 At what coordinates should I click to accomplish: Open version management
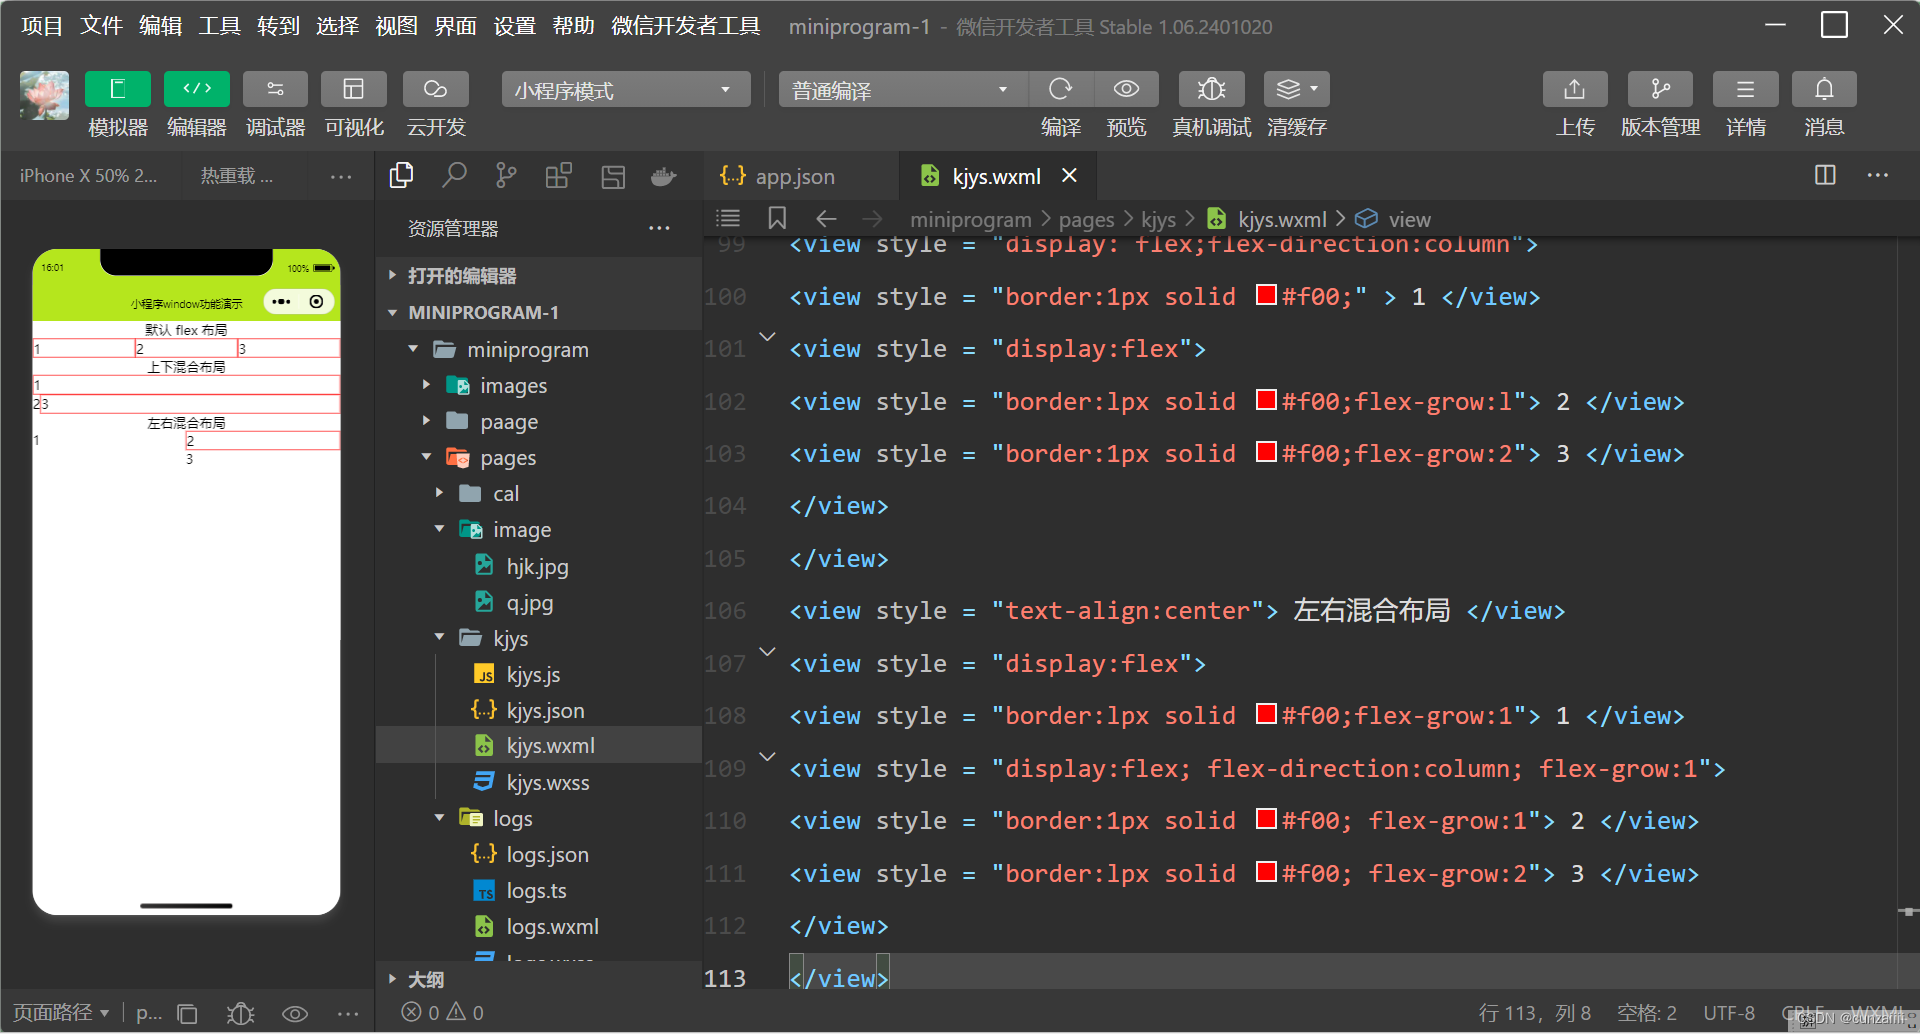(1660, 89)
